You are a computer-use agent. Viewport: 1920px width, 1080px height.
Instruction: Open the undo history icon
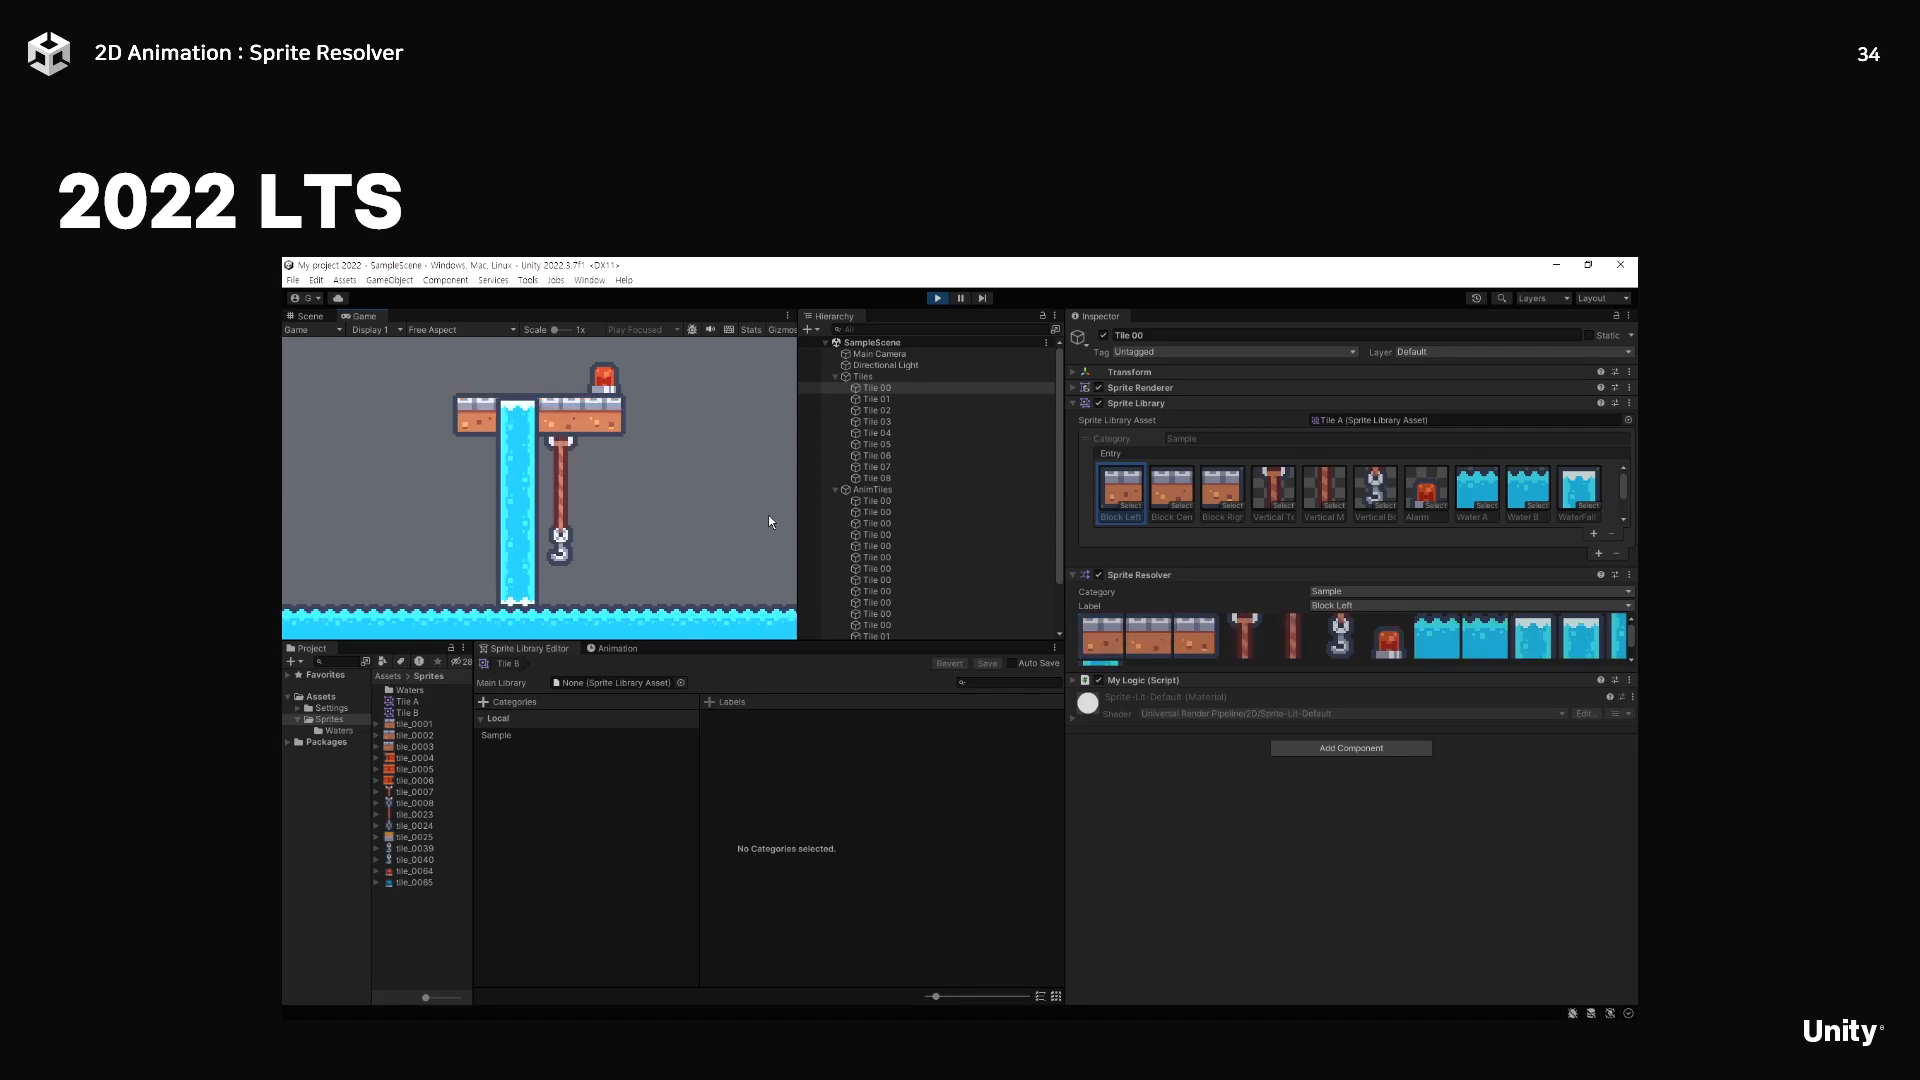[1476, 298]
